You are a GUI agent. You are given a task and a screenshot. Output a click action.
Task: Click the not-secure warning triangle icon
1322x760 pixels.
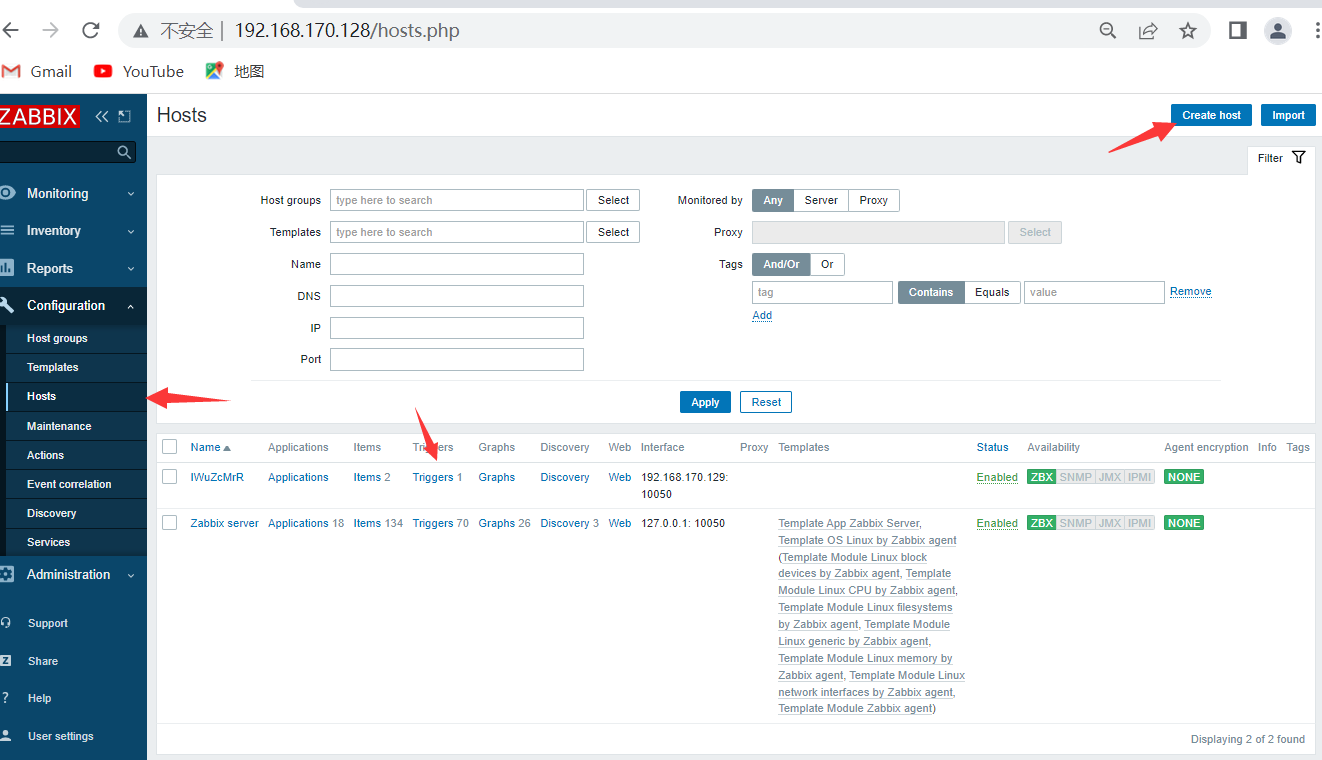tap(141, 31)
